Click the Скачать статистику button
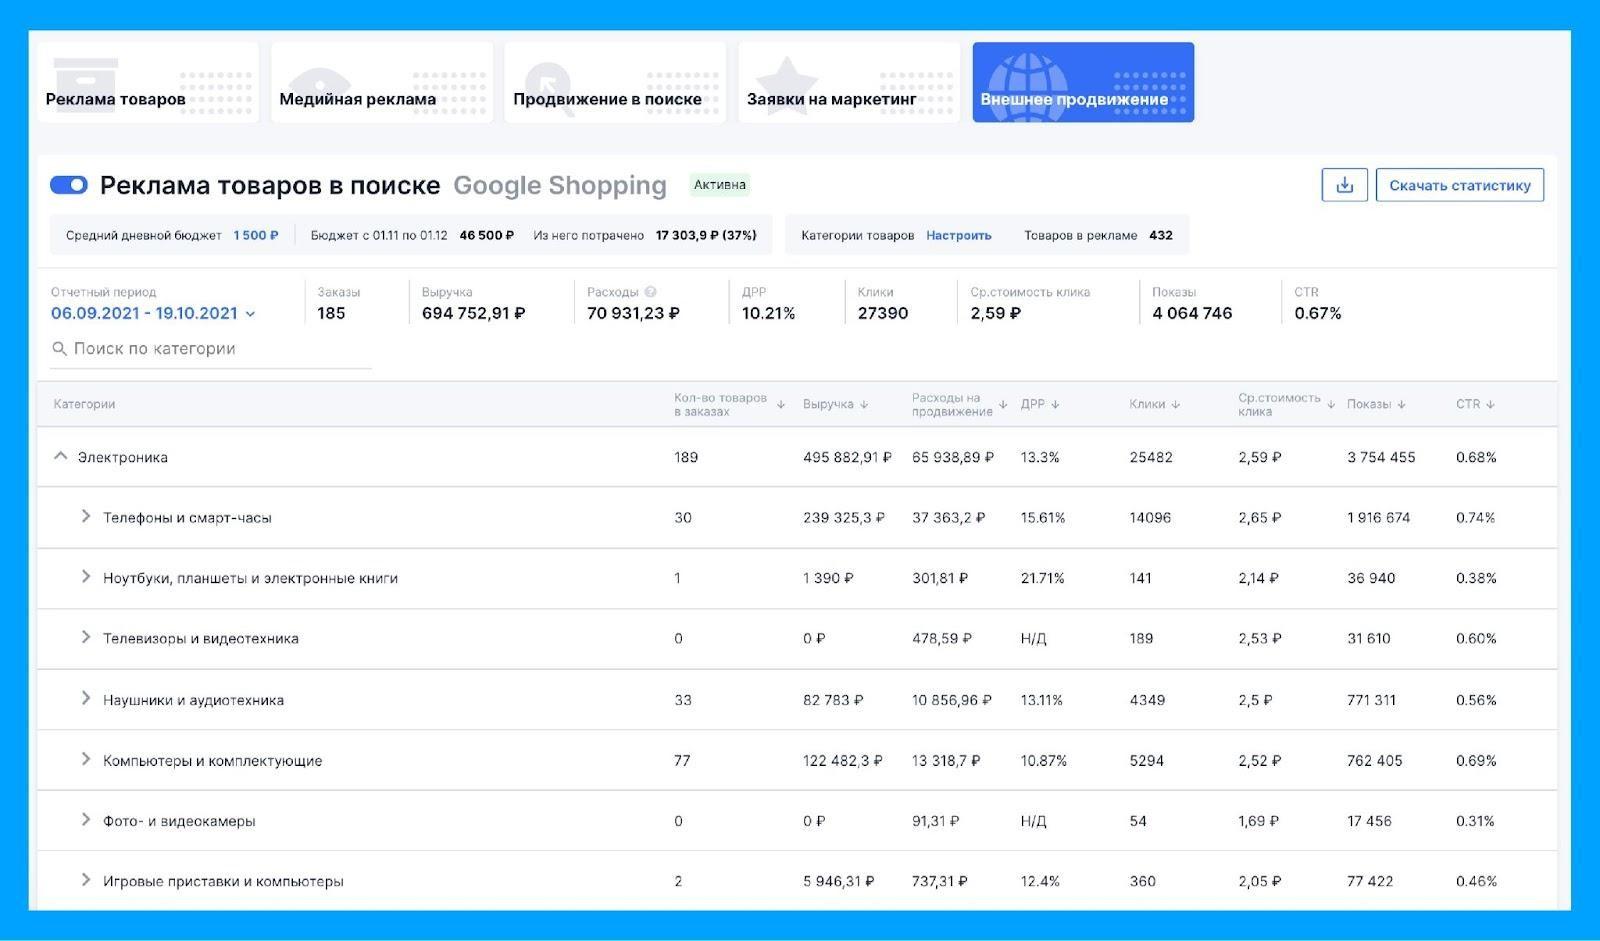 click(x=1459, y=185)
